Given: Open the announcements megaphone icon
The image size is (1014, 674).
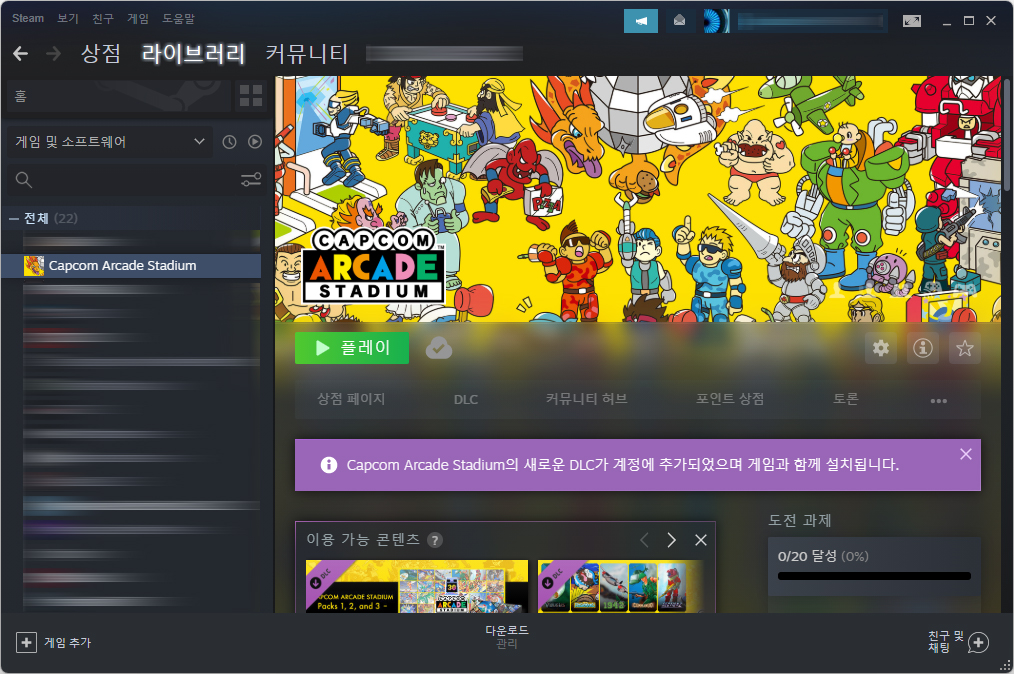Looking at the screenshot, I should click(x=641, y=21).
